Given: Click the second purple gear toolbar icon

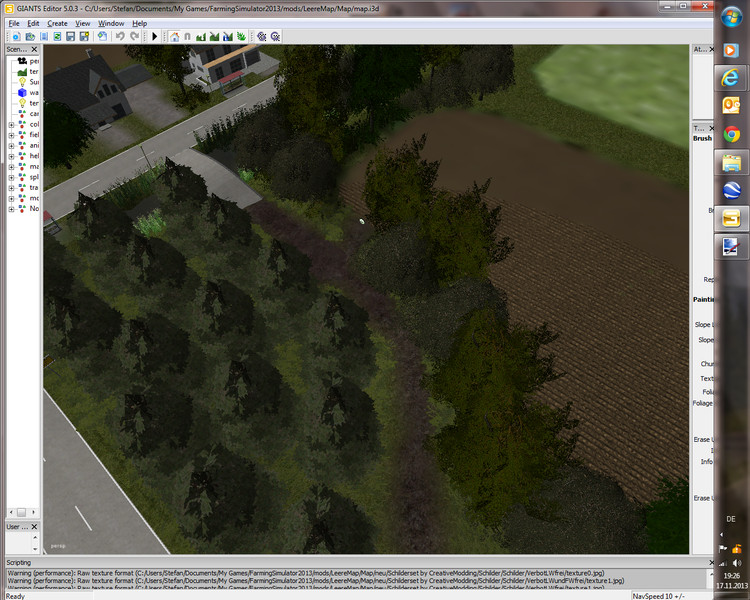Looking at the screenshot, I should pyautogui.click(x=275, y=36).
